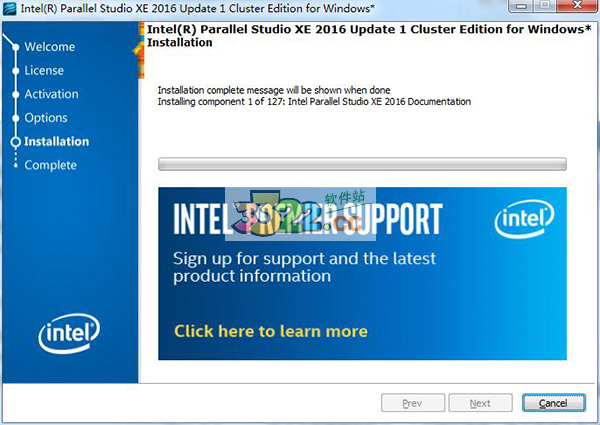This screenshot has width=600, height=425.
Task: Click the Intel Premier Support banner heading
Action: tap(308, 218)
